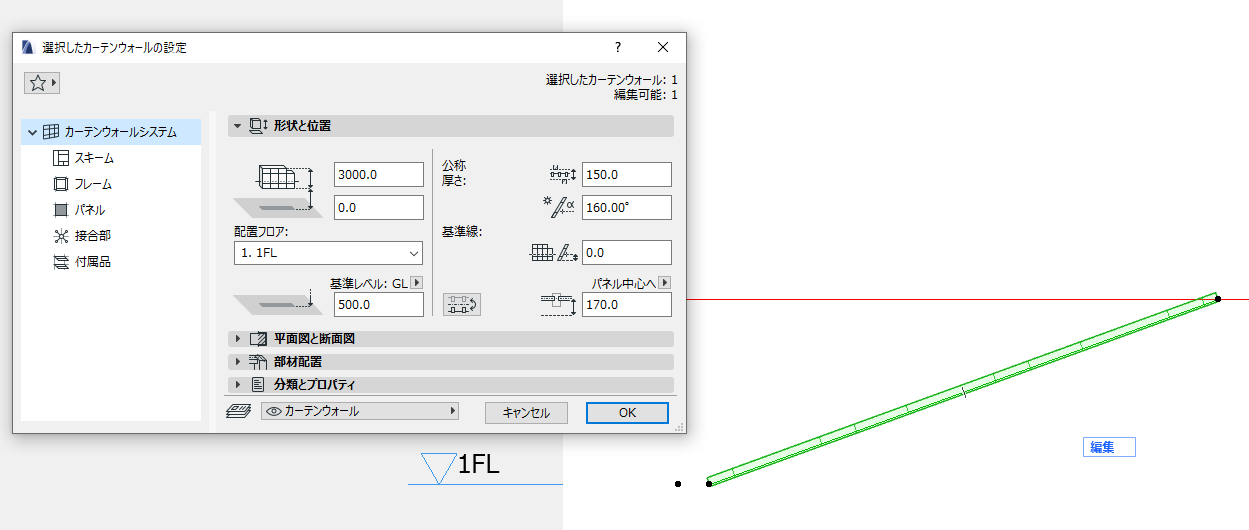Screen dimensions: 1249x530
Task: Expand the 分類とプロパティ section
Action: (x=238, y=385)
